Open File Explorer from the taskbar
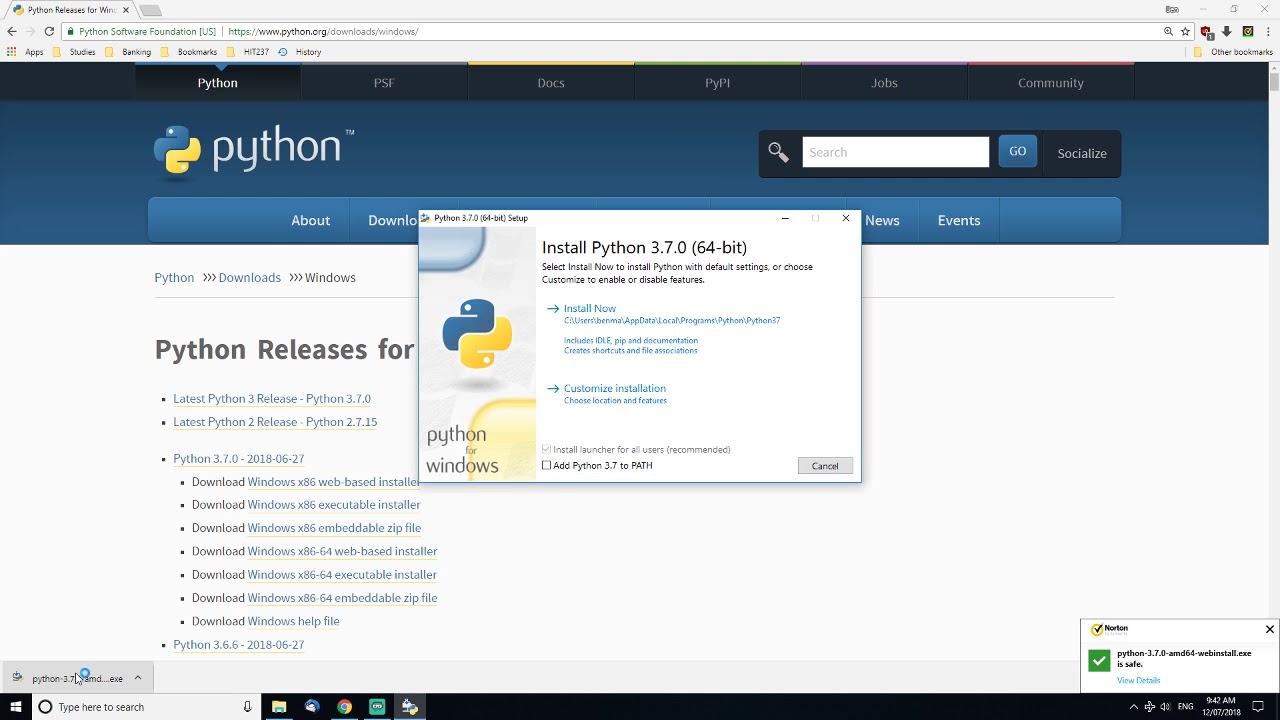The image size is (1280, 720). click(279, 707)
